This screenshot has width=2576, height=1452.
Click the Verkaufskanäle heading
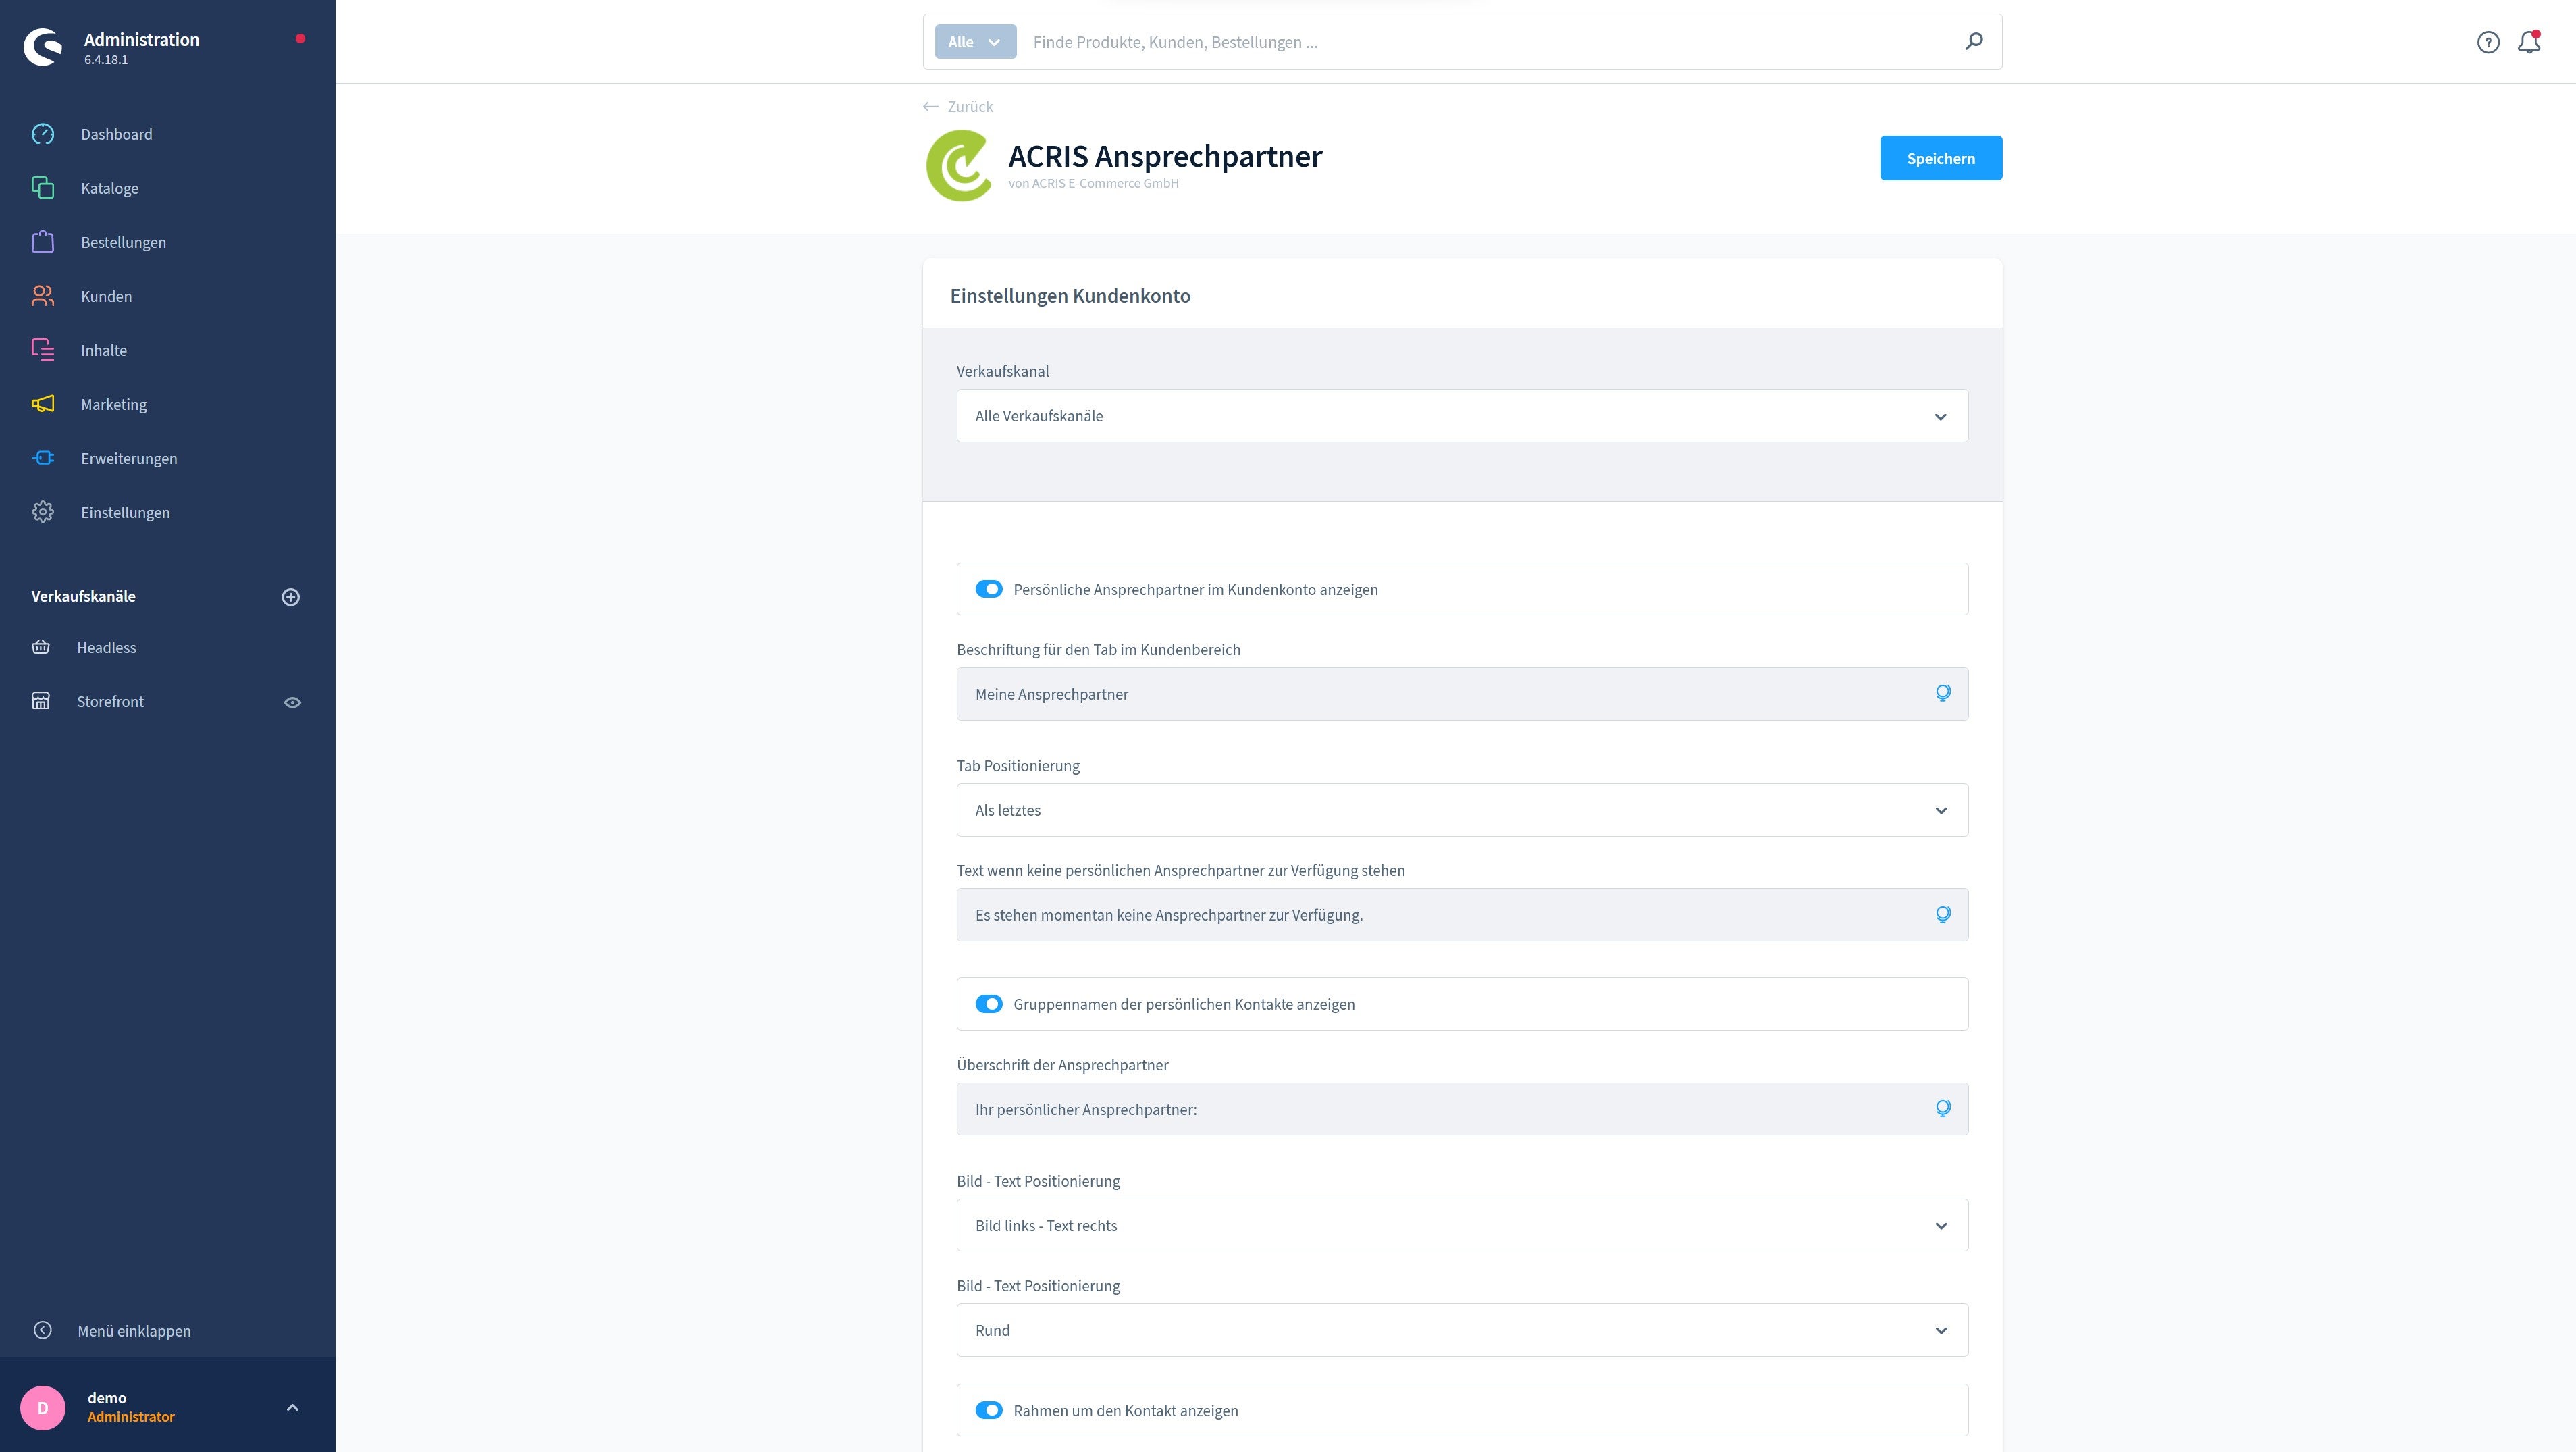tap(83, 596)
